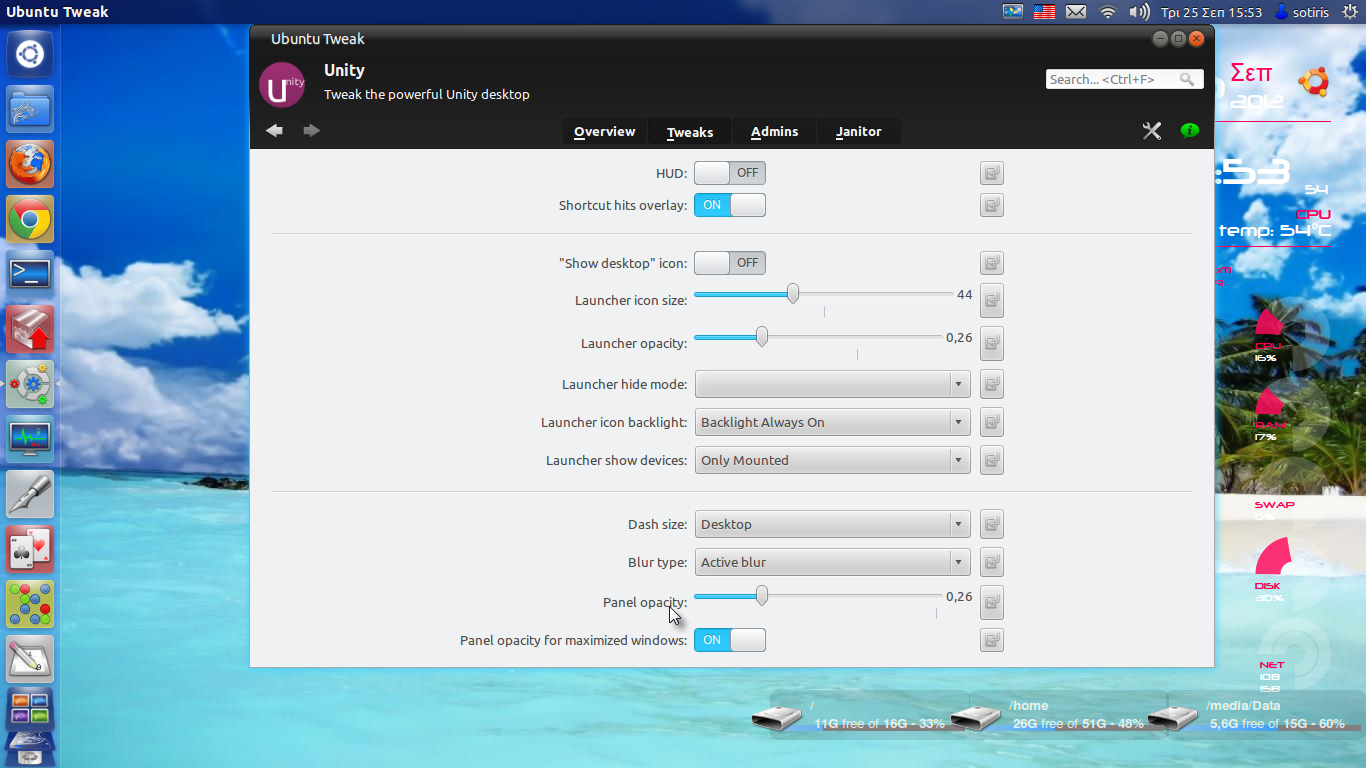The height and width of the screenshot is (768, 1366).
Task: Click the back navigation arrow
Action: click(275, 131)
